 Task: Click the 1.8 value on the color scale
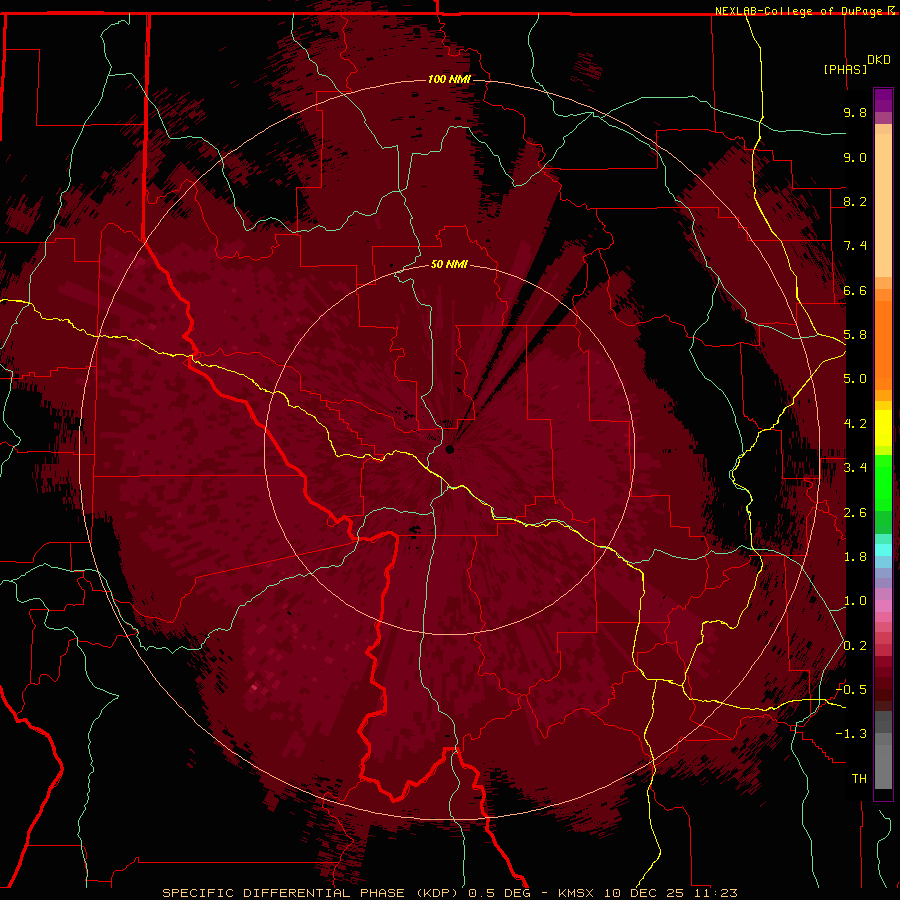pos(855,557)
